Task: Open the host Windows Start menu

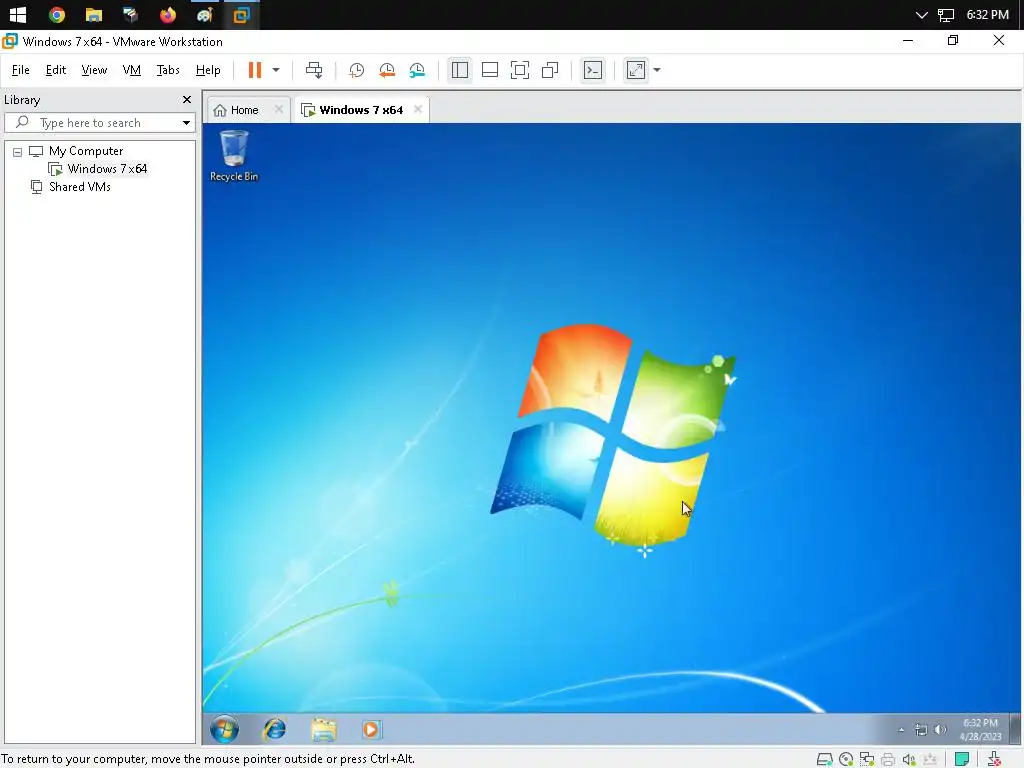Action: pos(18,14)
